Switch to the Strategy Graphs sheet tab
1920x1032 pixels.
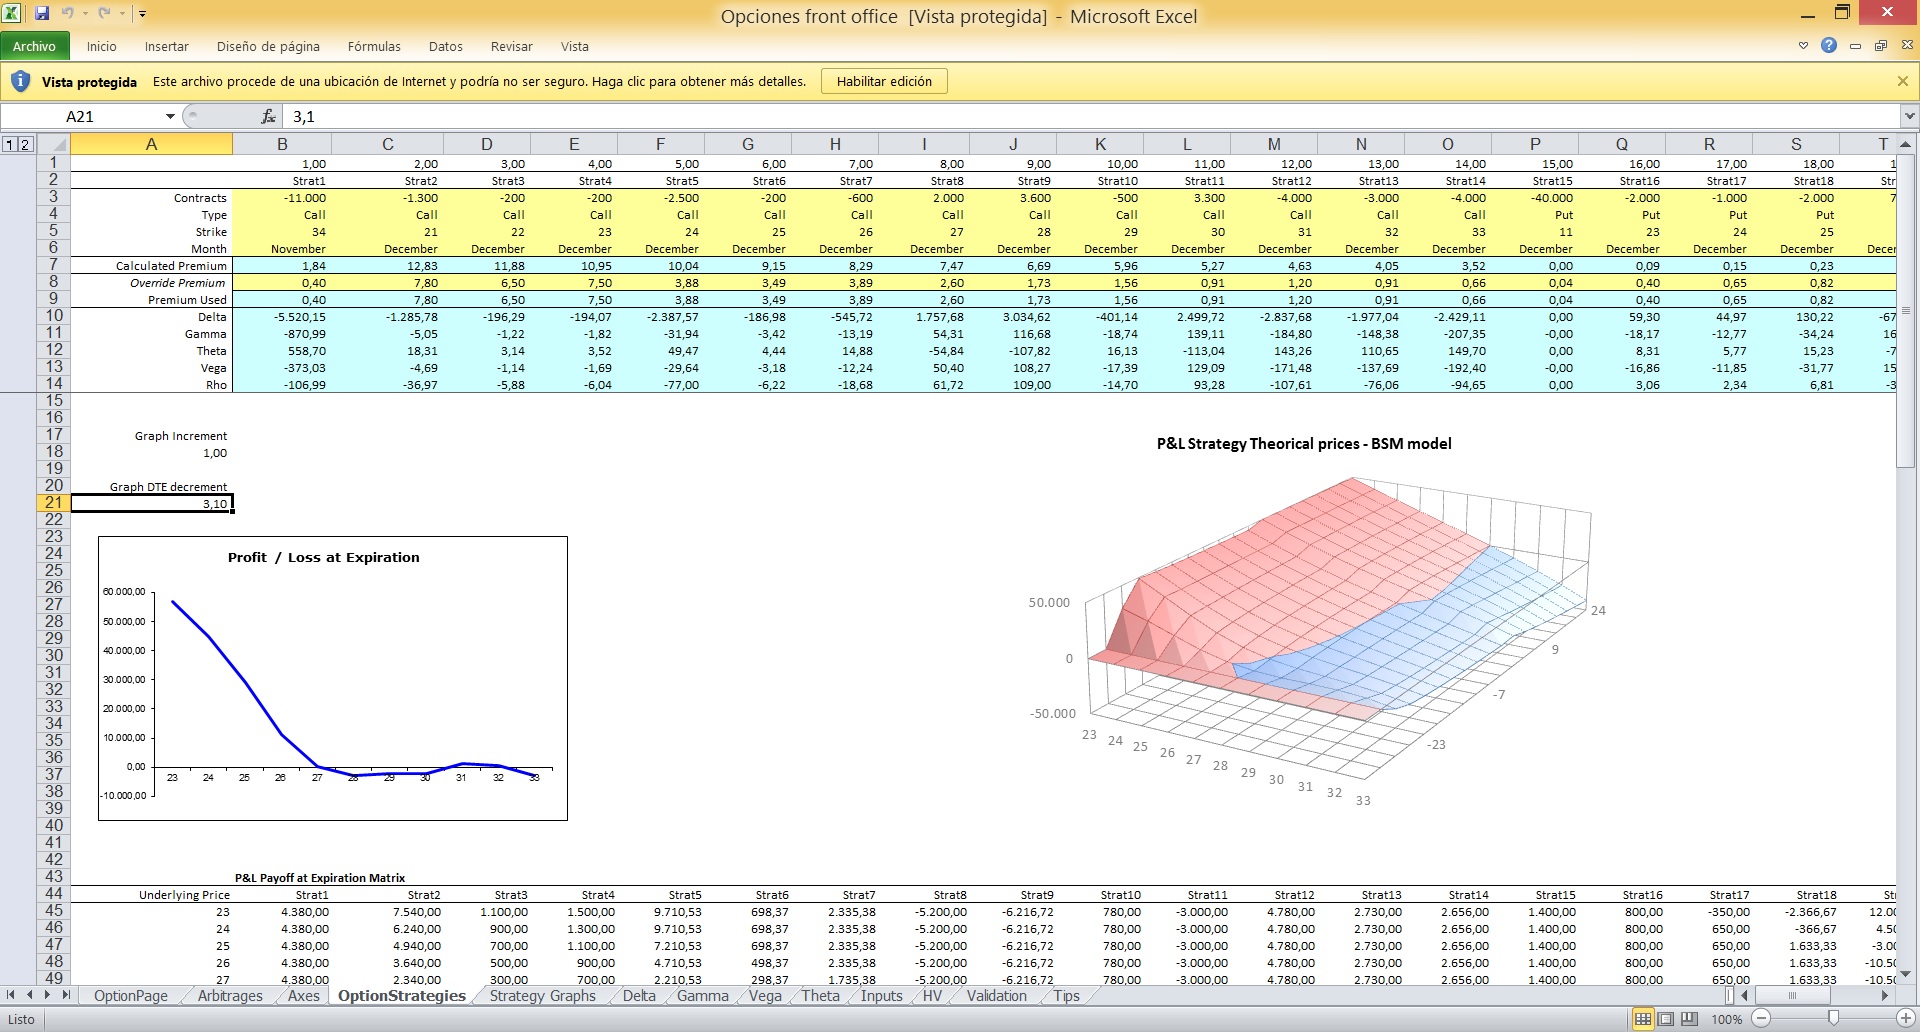542,996
